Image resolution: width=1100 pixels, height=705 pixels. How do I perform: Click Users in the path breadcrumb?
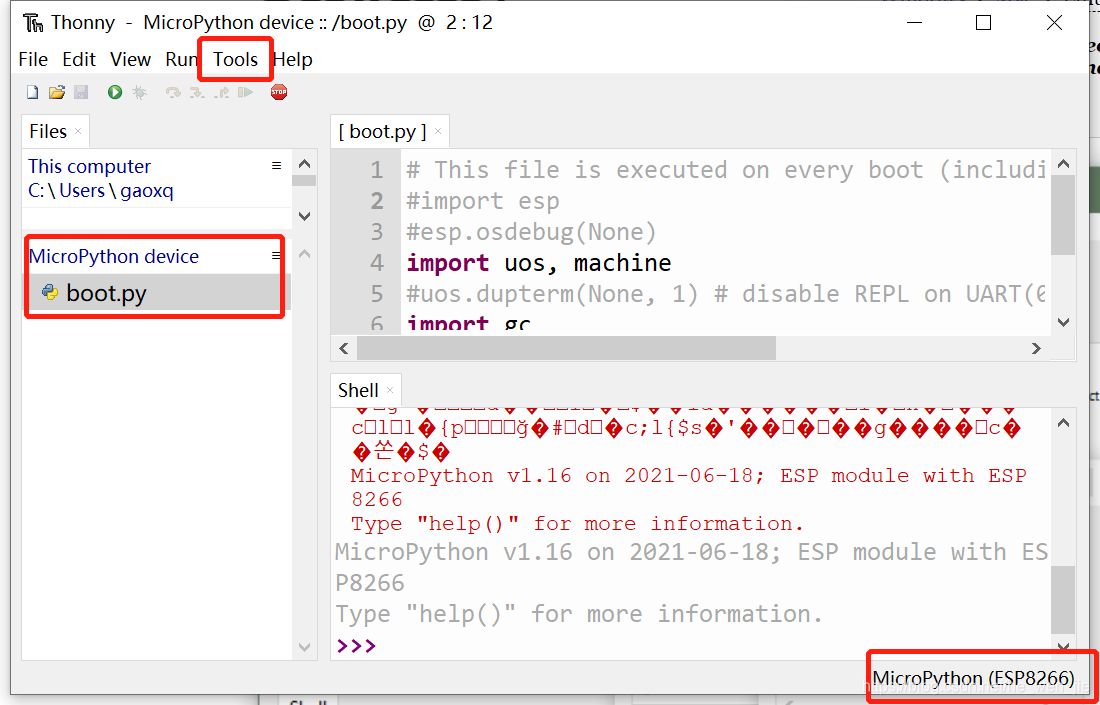tap(81, 190)
